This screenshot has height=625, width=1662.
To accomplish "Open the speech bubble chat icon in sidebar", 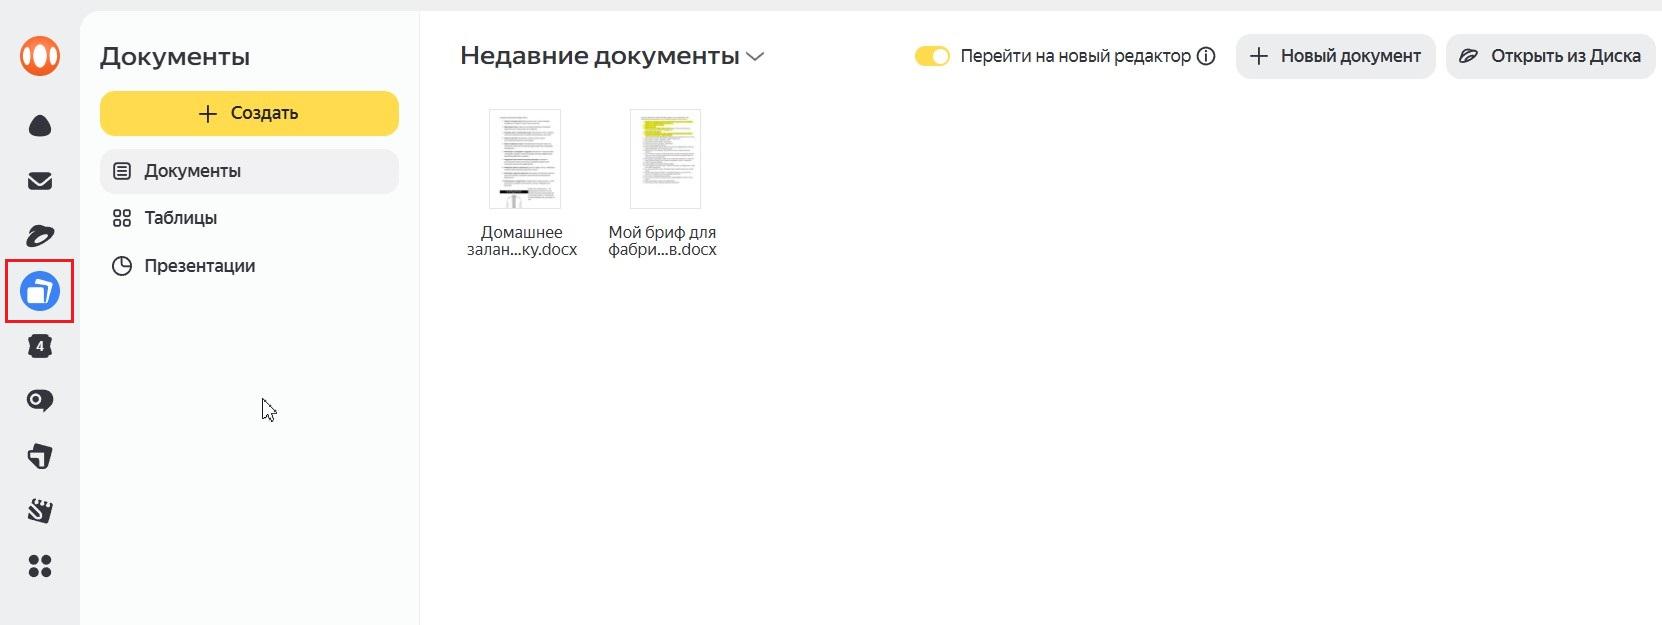I will point(40,401).
